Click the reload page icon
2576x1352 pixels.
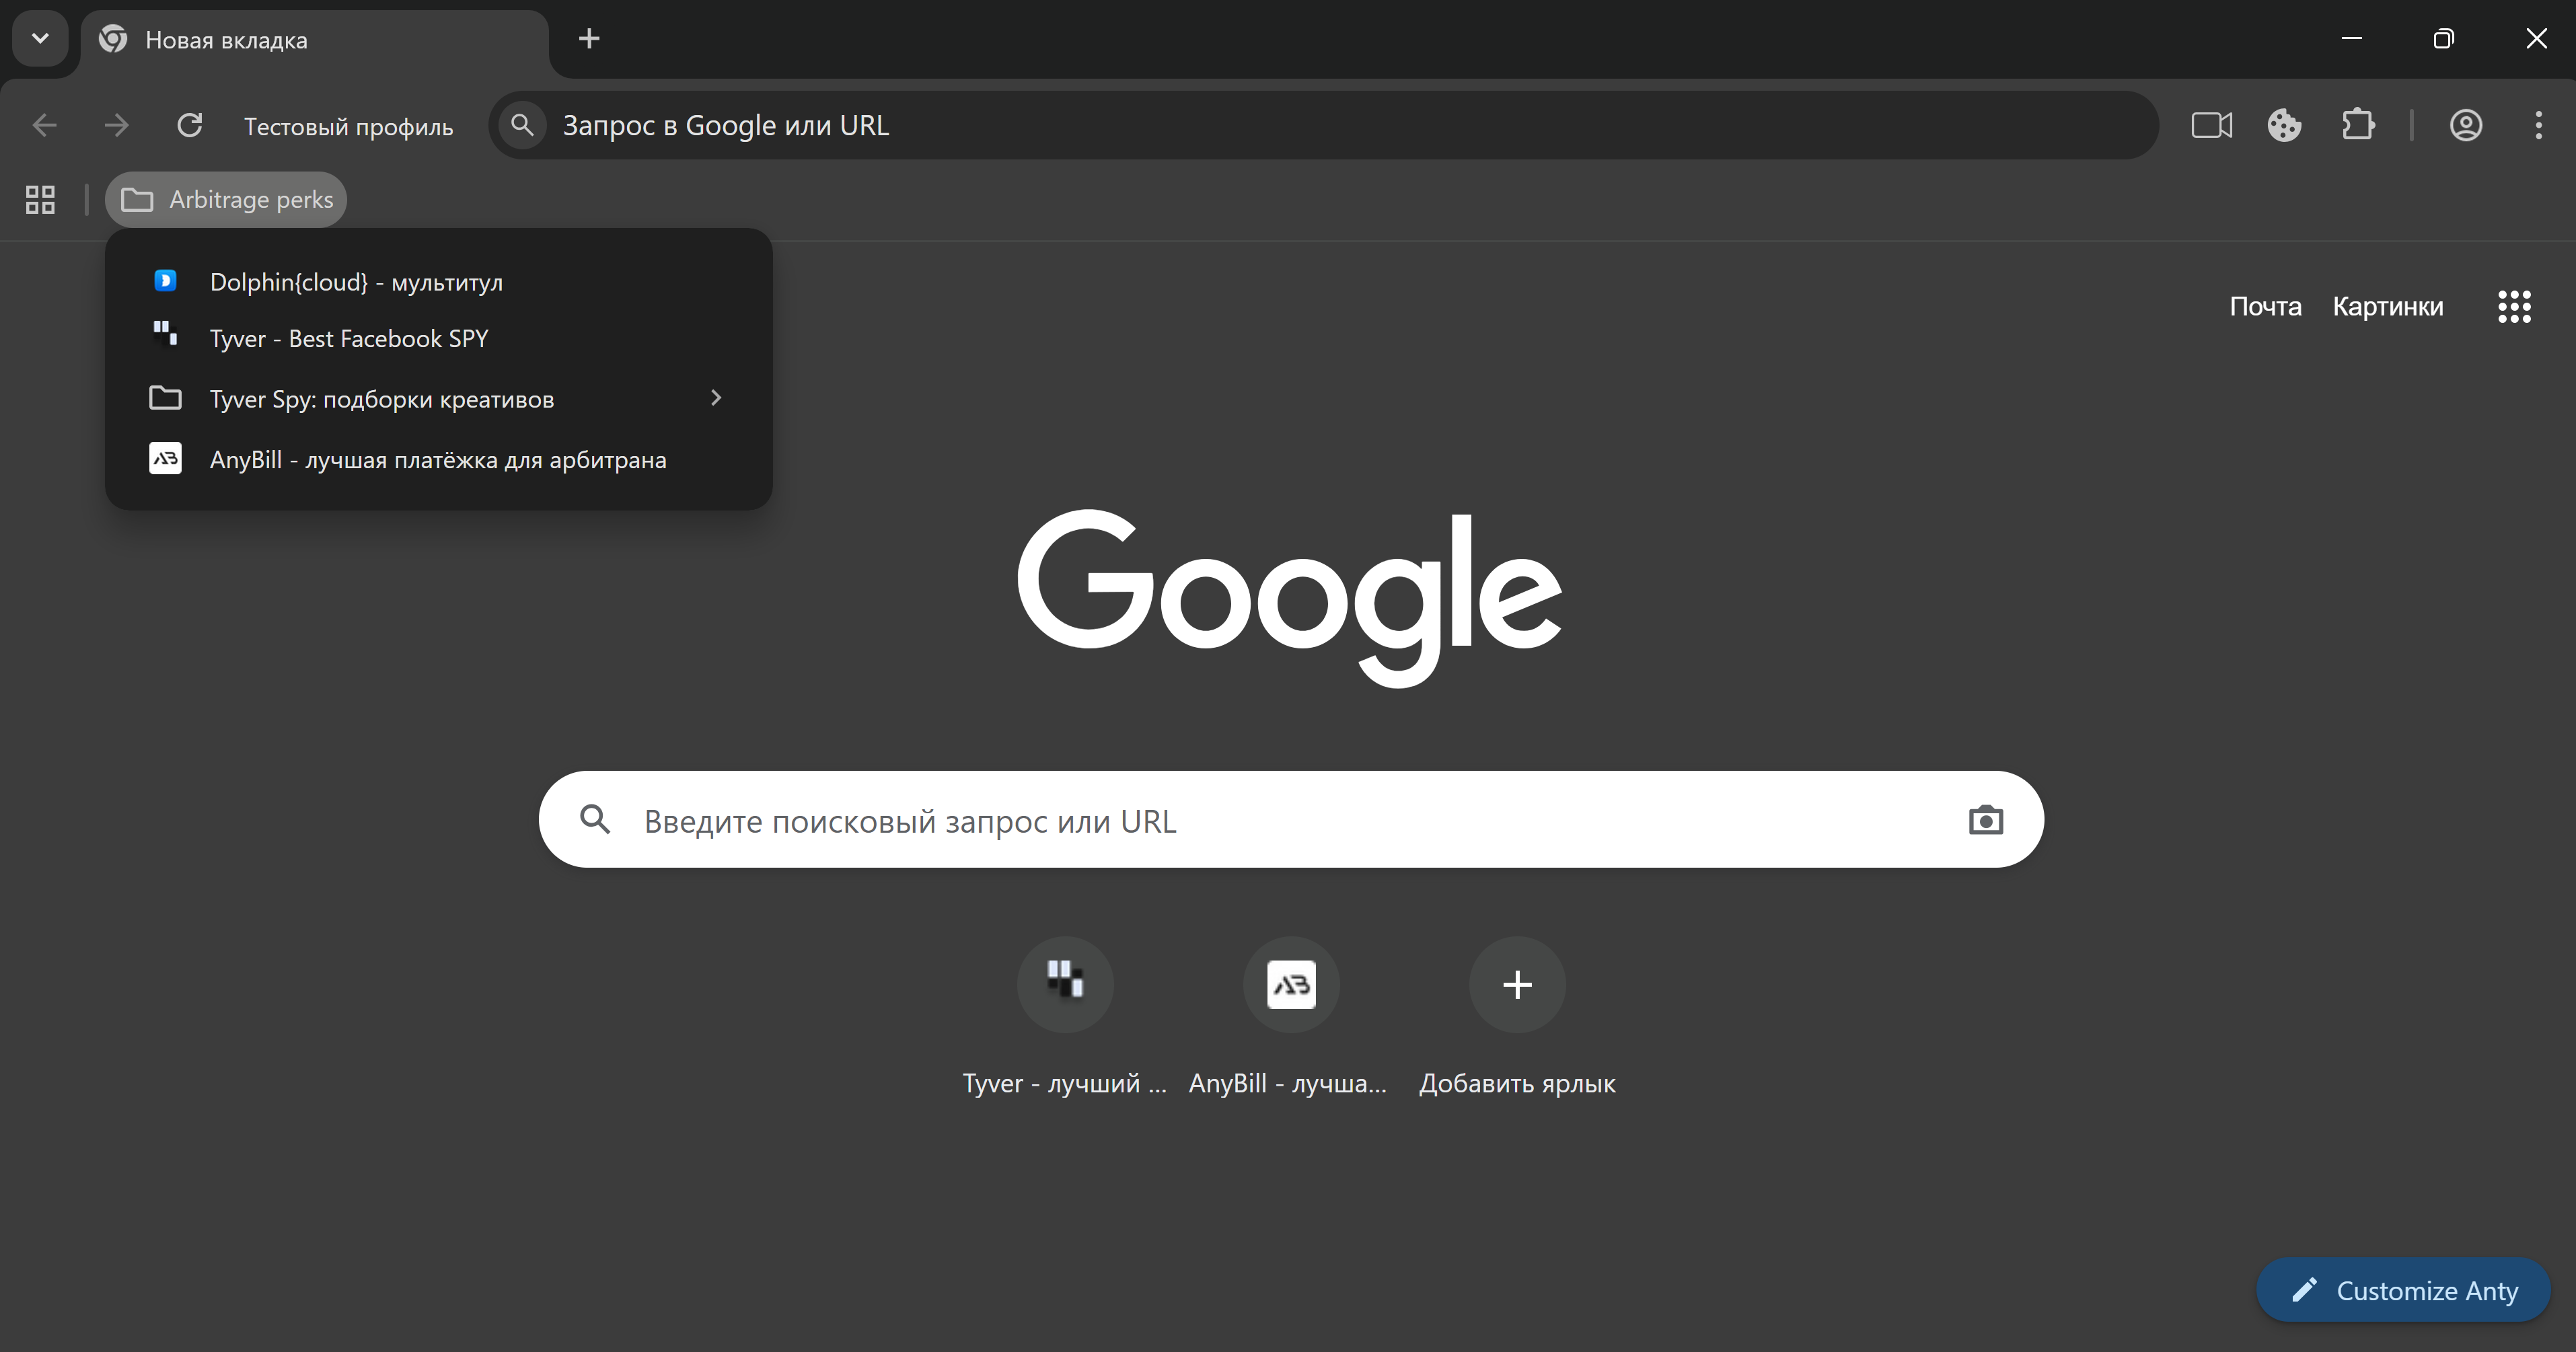189,125
